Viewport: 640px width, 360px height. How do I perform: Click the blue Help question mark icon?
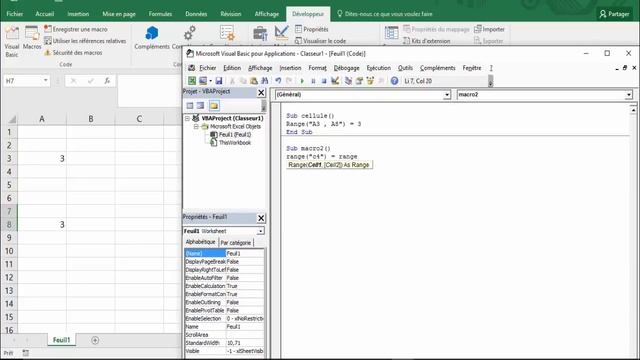[x=394, y=81]
